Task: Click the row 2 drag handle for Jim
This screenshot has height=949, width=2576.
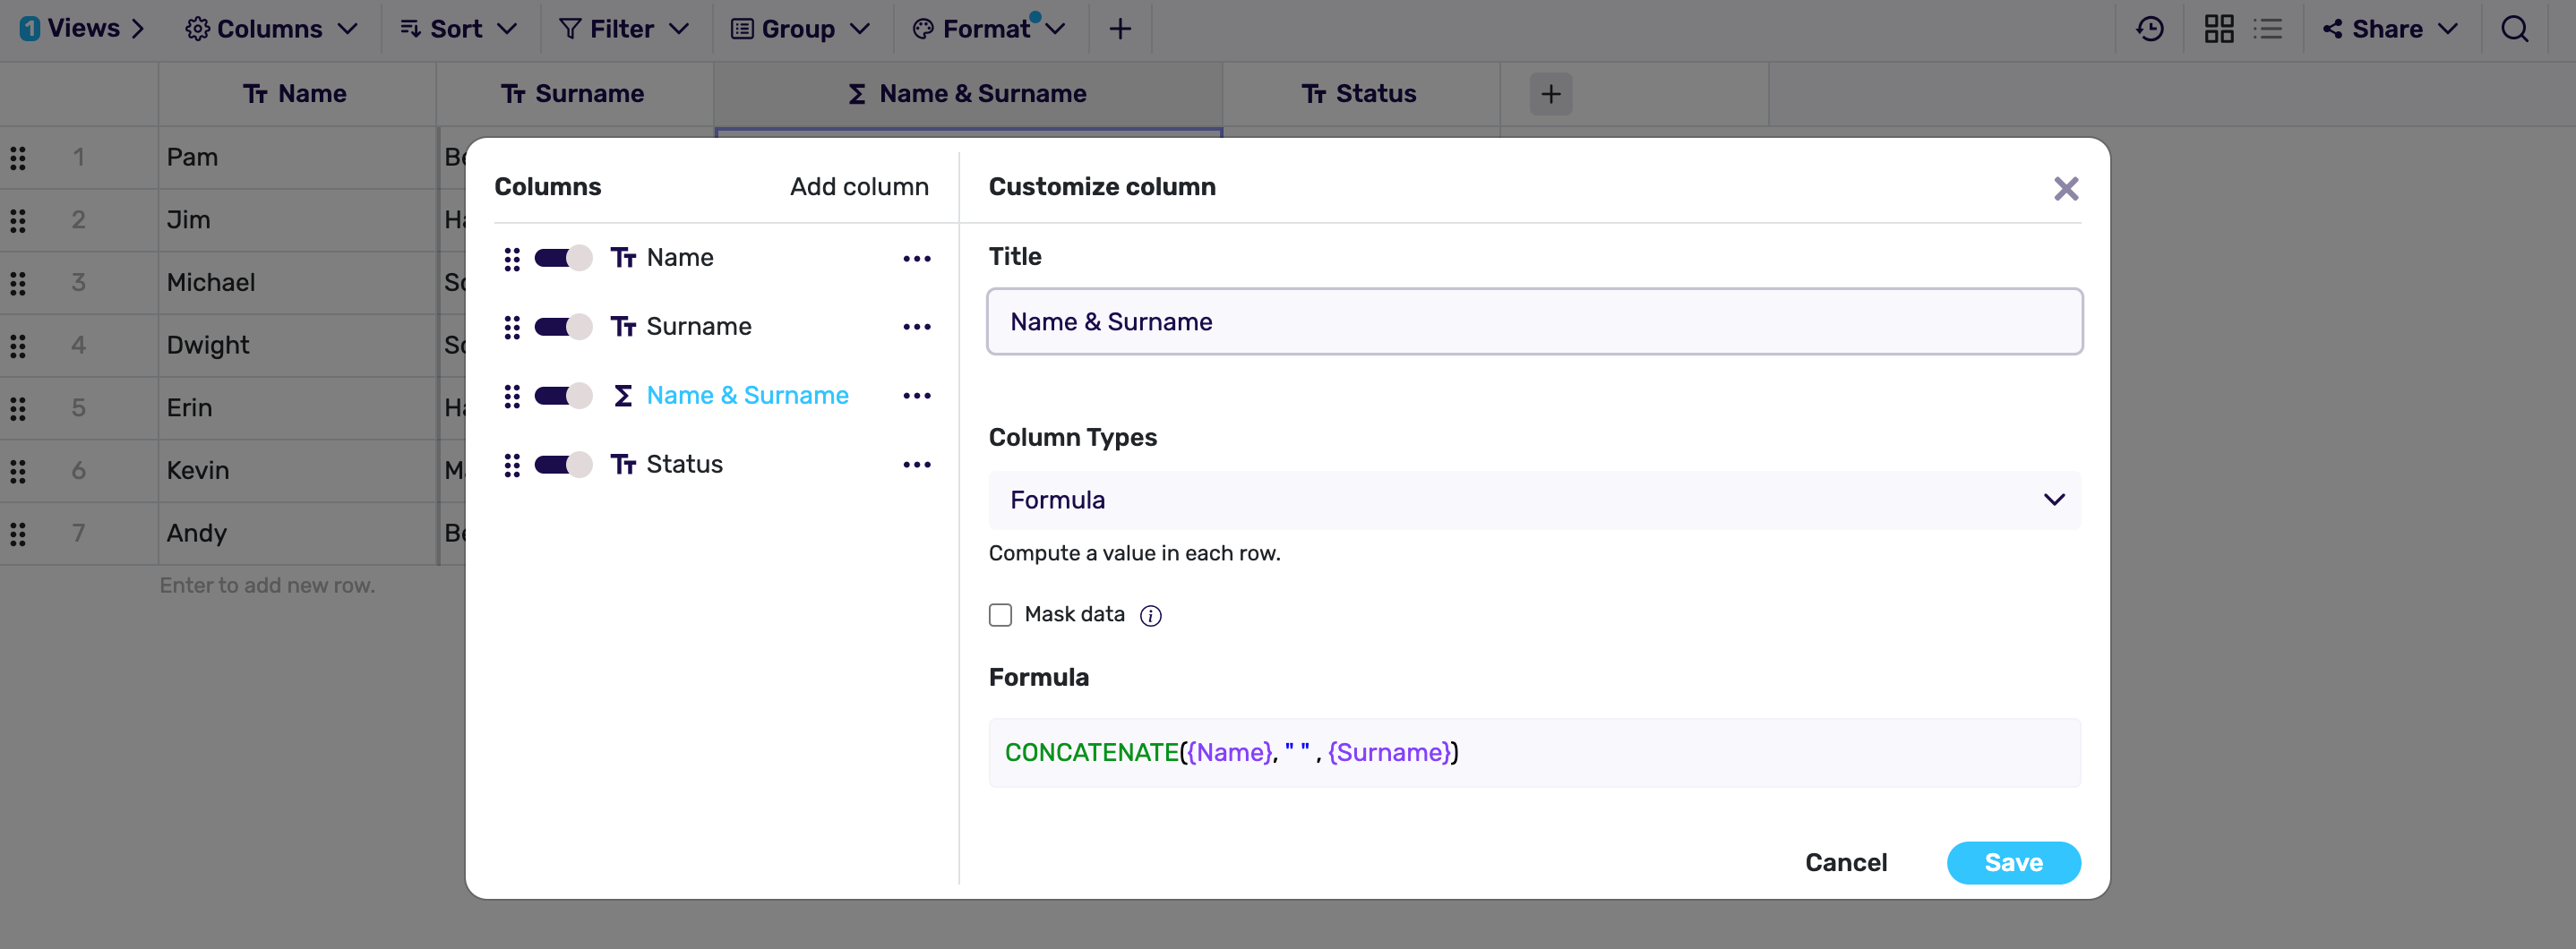Action: click(18, 220)
